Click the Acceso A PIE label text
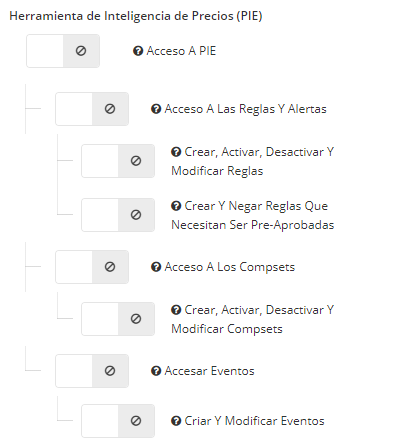The image size is (408, 445). click(181, 51)
